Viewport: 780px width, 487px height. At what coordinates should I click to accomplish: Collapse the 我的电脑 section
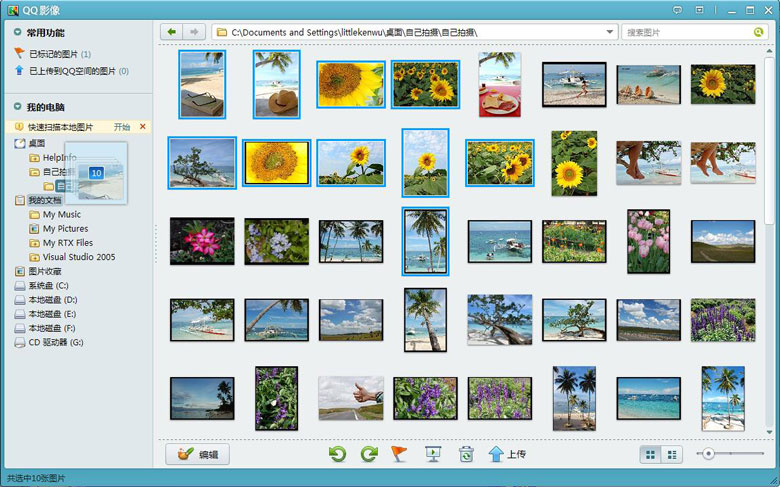point(18,107)
